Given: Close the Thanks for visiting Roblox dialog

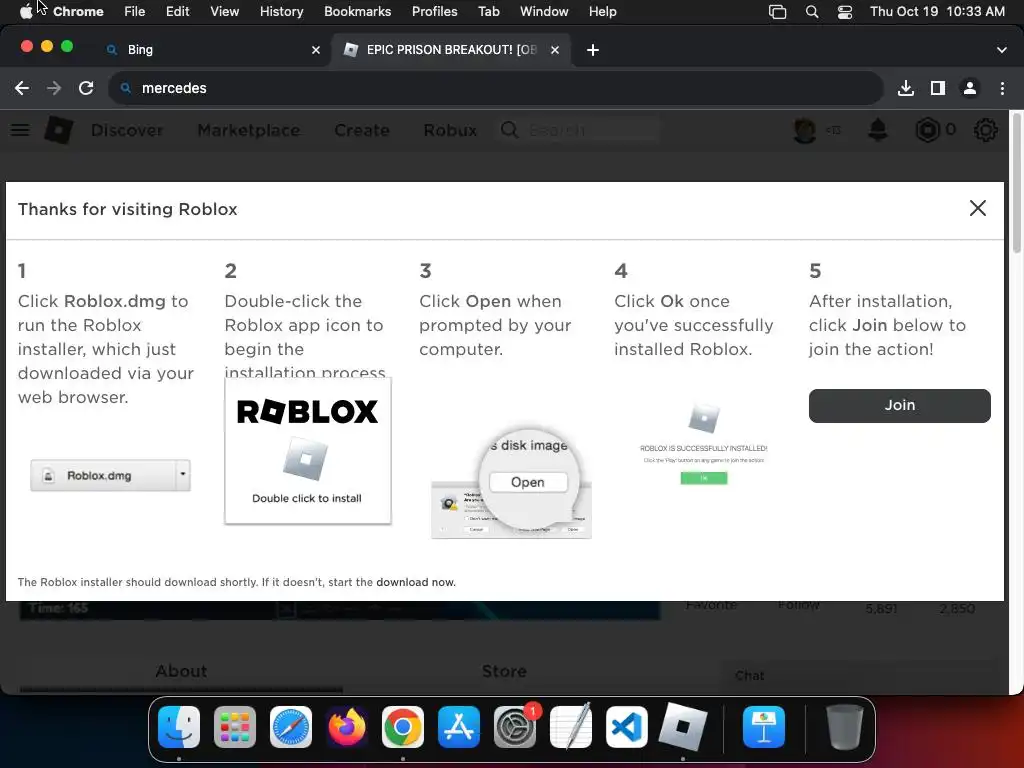Looking at the screenshot, I should click(977, 208).
